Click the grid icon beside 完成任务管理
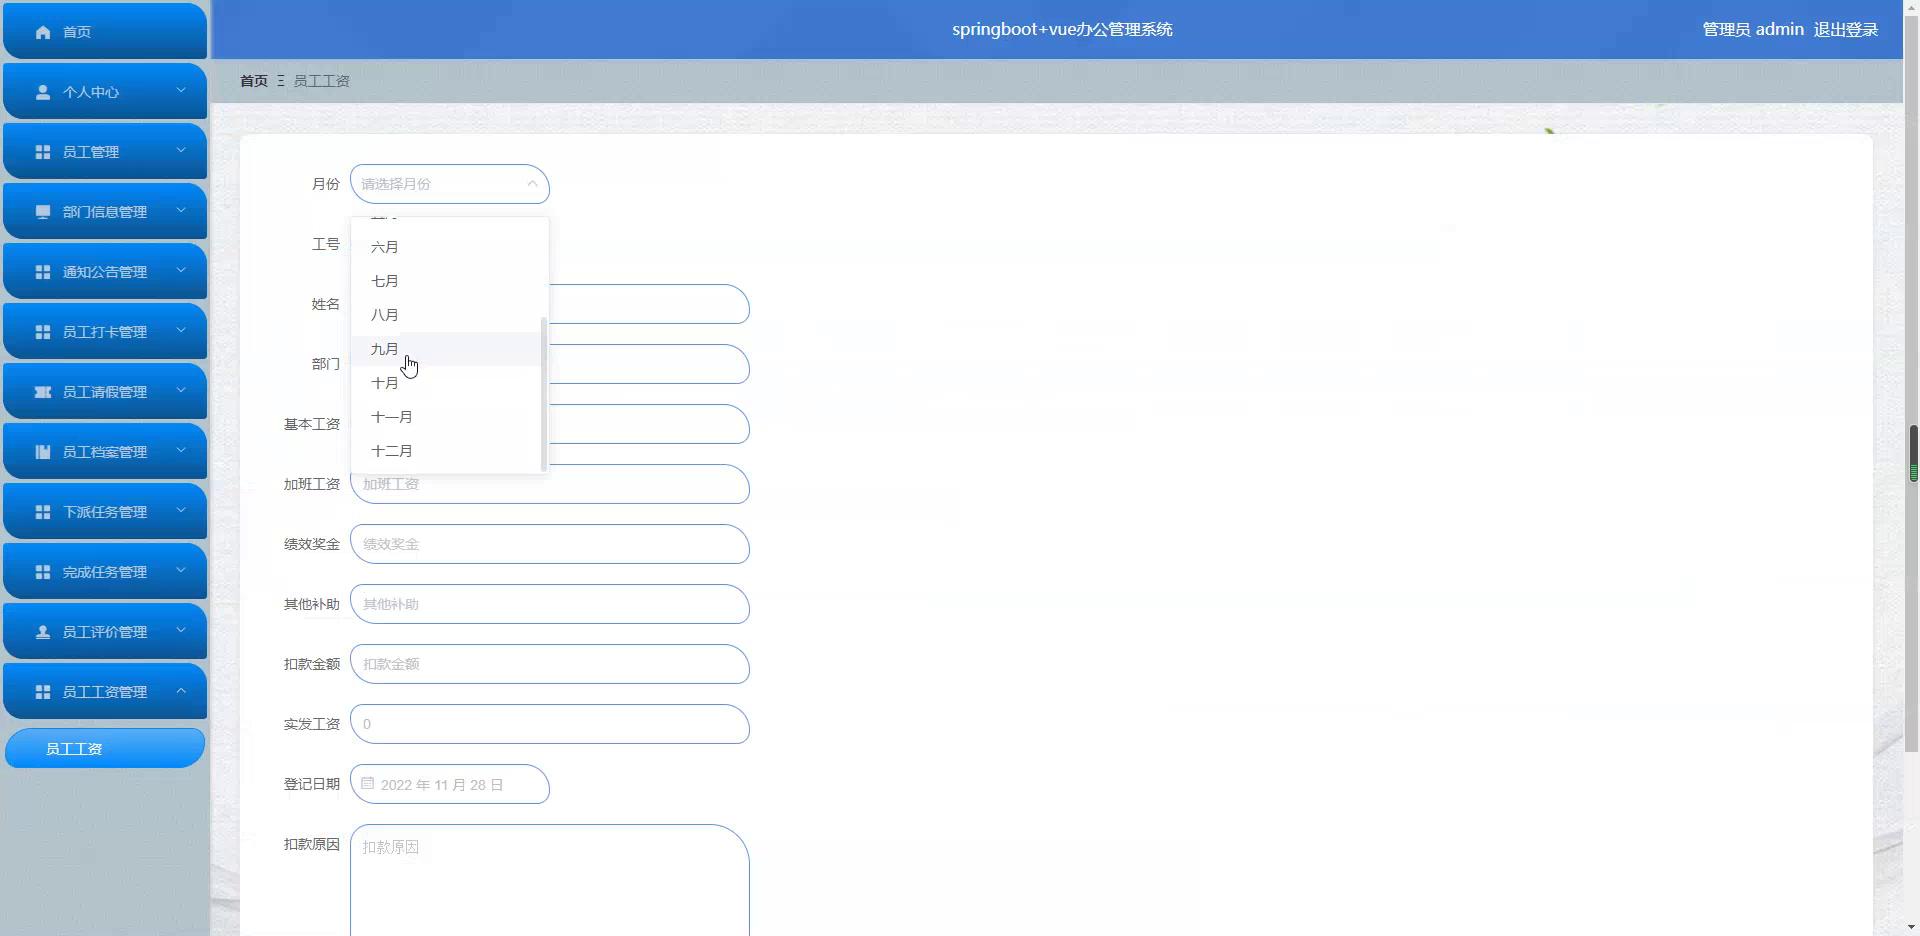The image size is (1920, 936). click(x=43, y=572)
